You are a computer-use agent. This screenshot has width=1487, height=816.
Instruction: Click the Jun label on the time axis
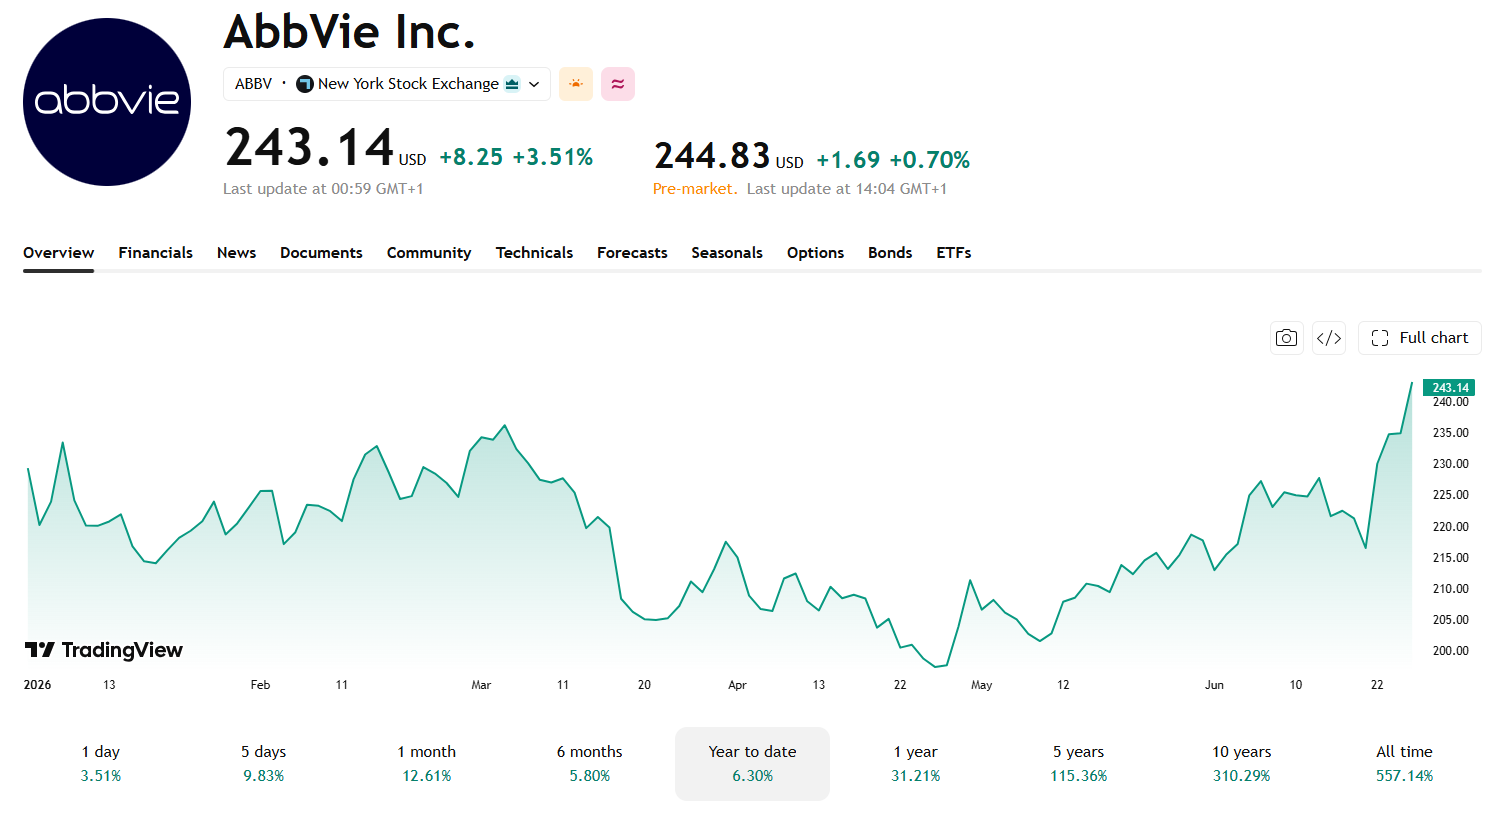click(x=1214, y=685)
